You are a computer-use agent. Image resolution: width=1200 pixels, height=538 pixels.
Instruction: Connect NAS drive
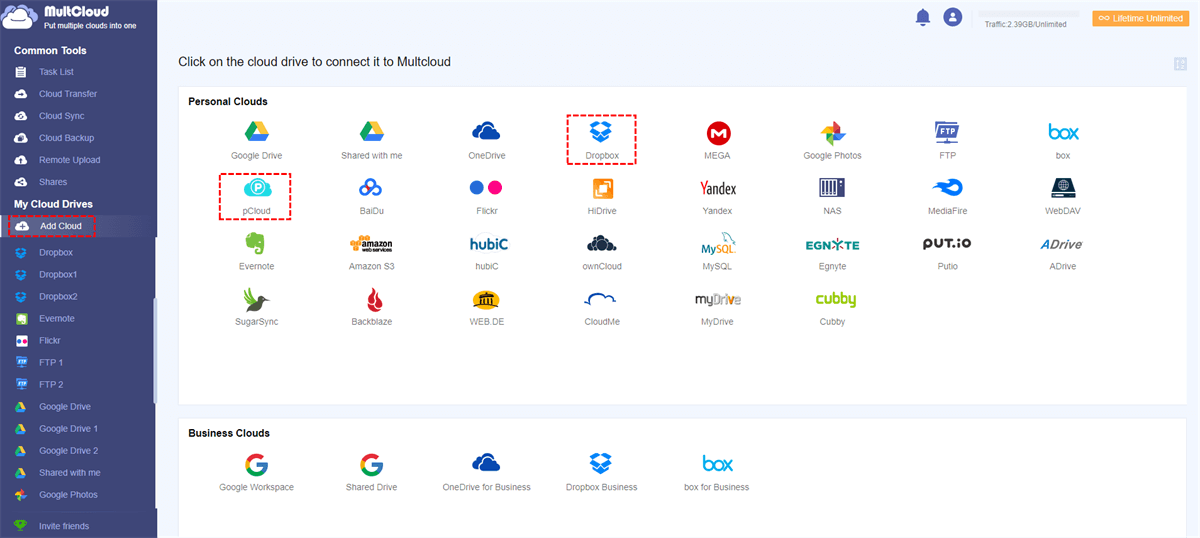tap(832, 196)
